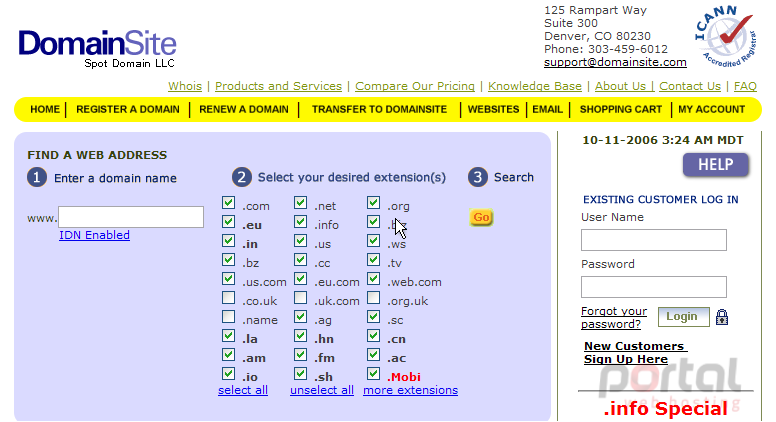
Task: Enable the .org.uk extension checkbox
Action: point(374,297)
